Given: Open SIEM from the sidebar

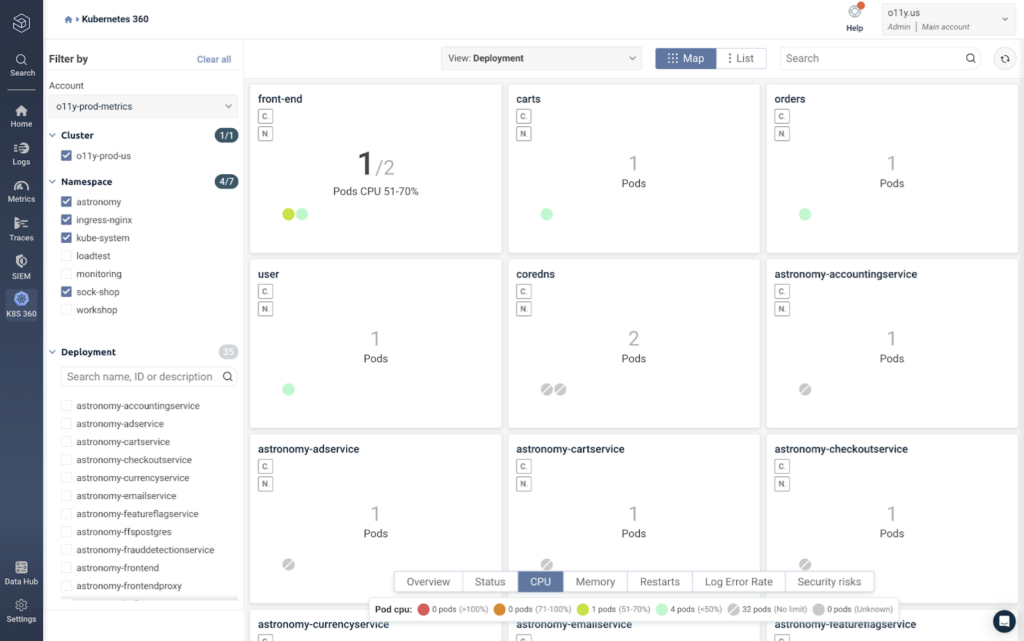Looking at the screenshot, I should click(x=21, y=267).
